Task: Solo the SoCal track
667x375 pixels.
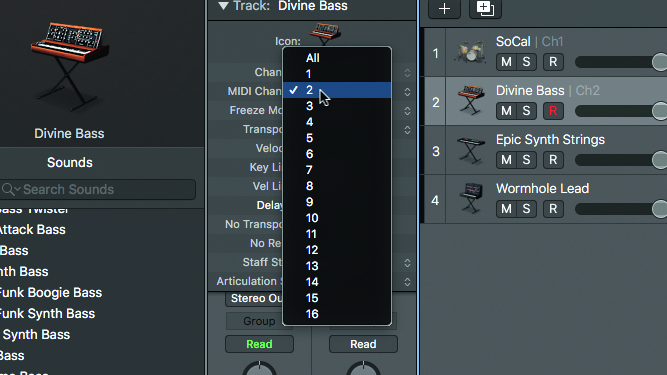Action: [526, 62]
